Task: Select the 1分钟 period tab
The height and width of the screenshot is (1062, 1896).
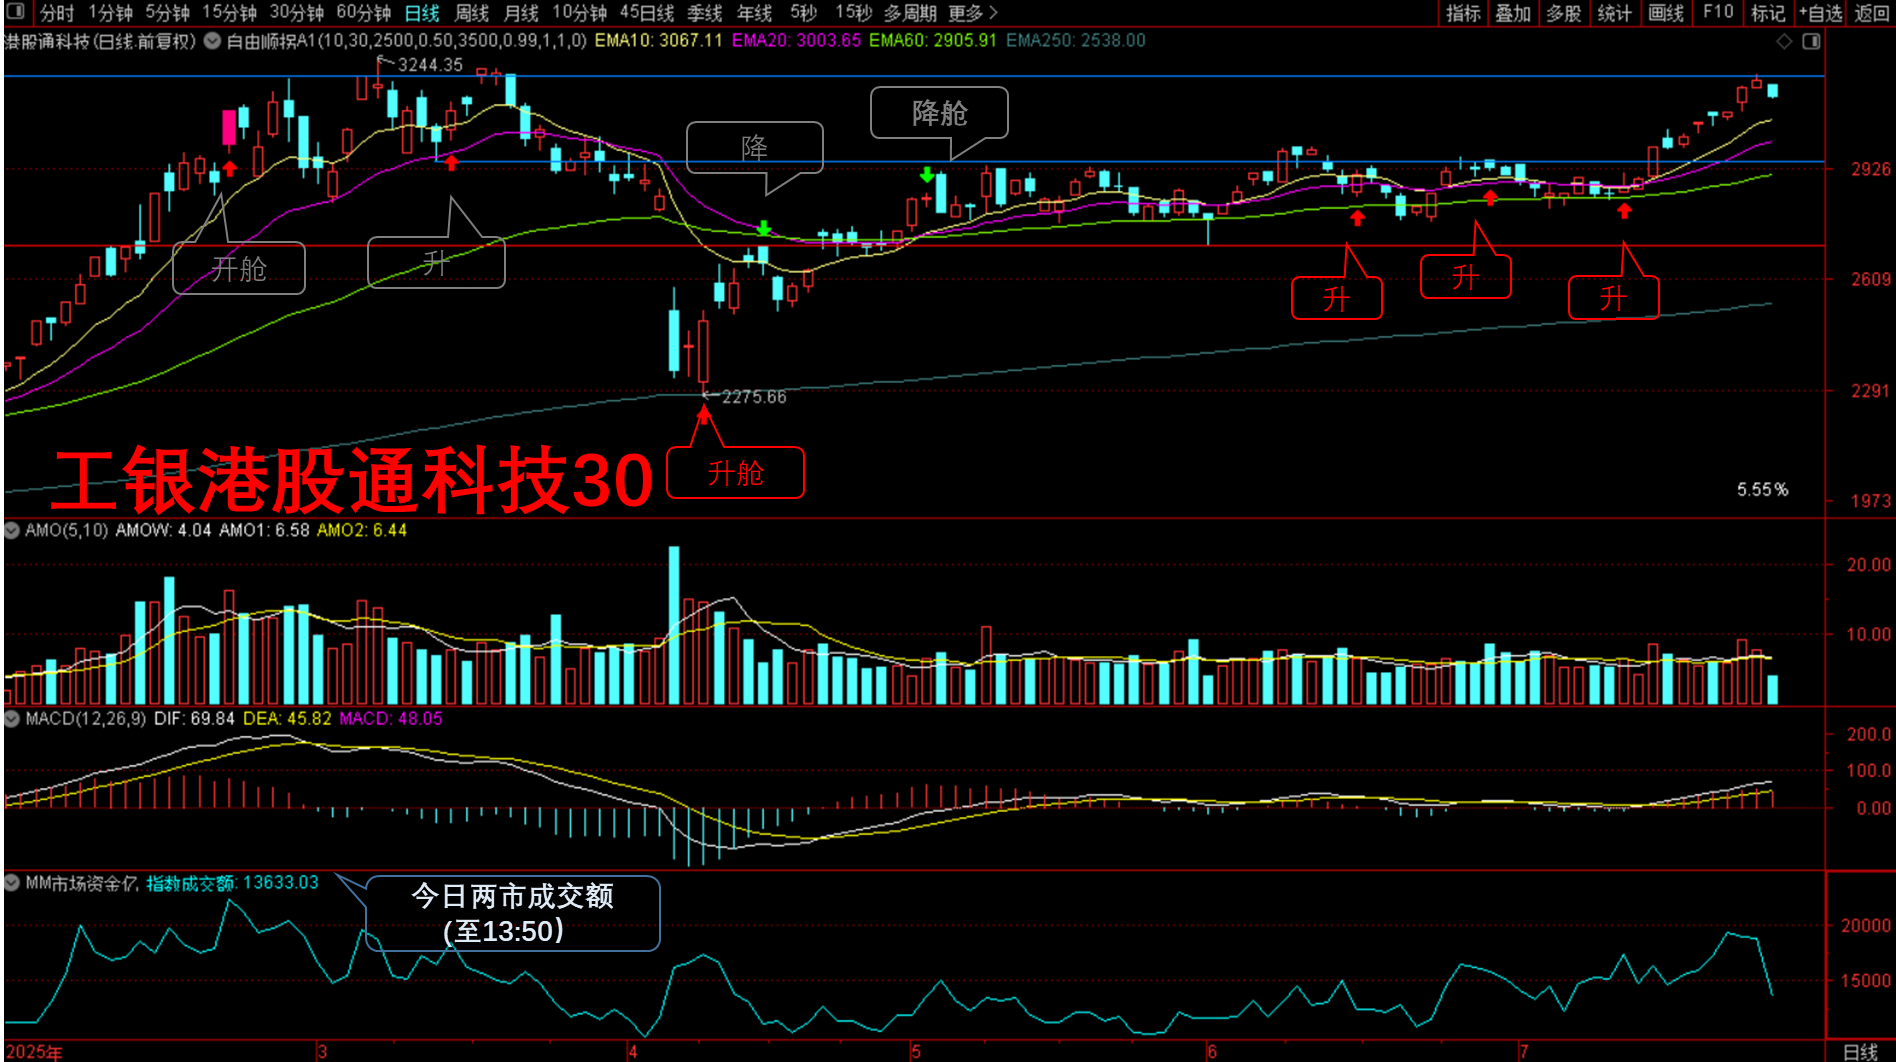Action: 110,13
